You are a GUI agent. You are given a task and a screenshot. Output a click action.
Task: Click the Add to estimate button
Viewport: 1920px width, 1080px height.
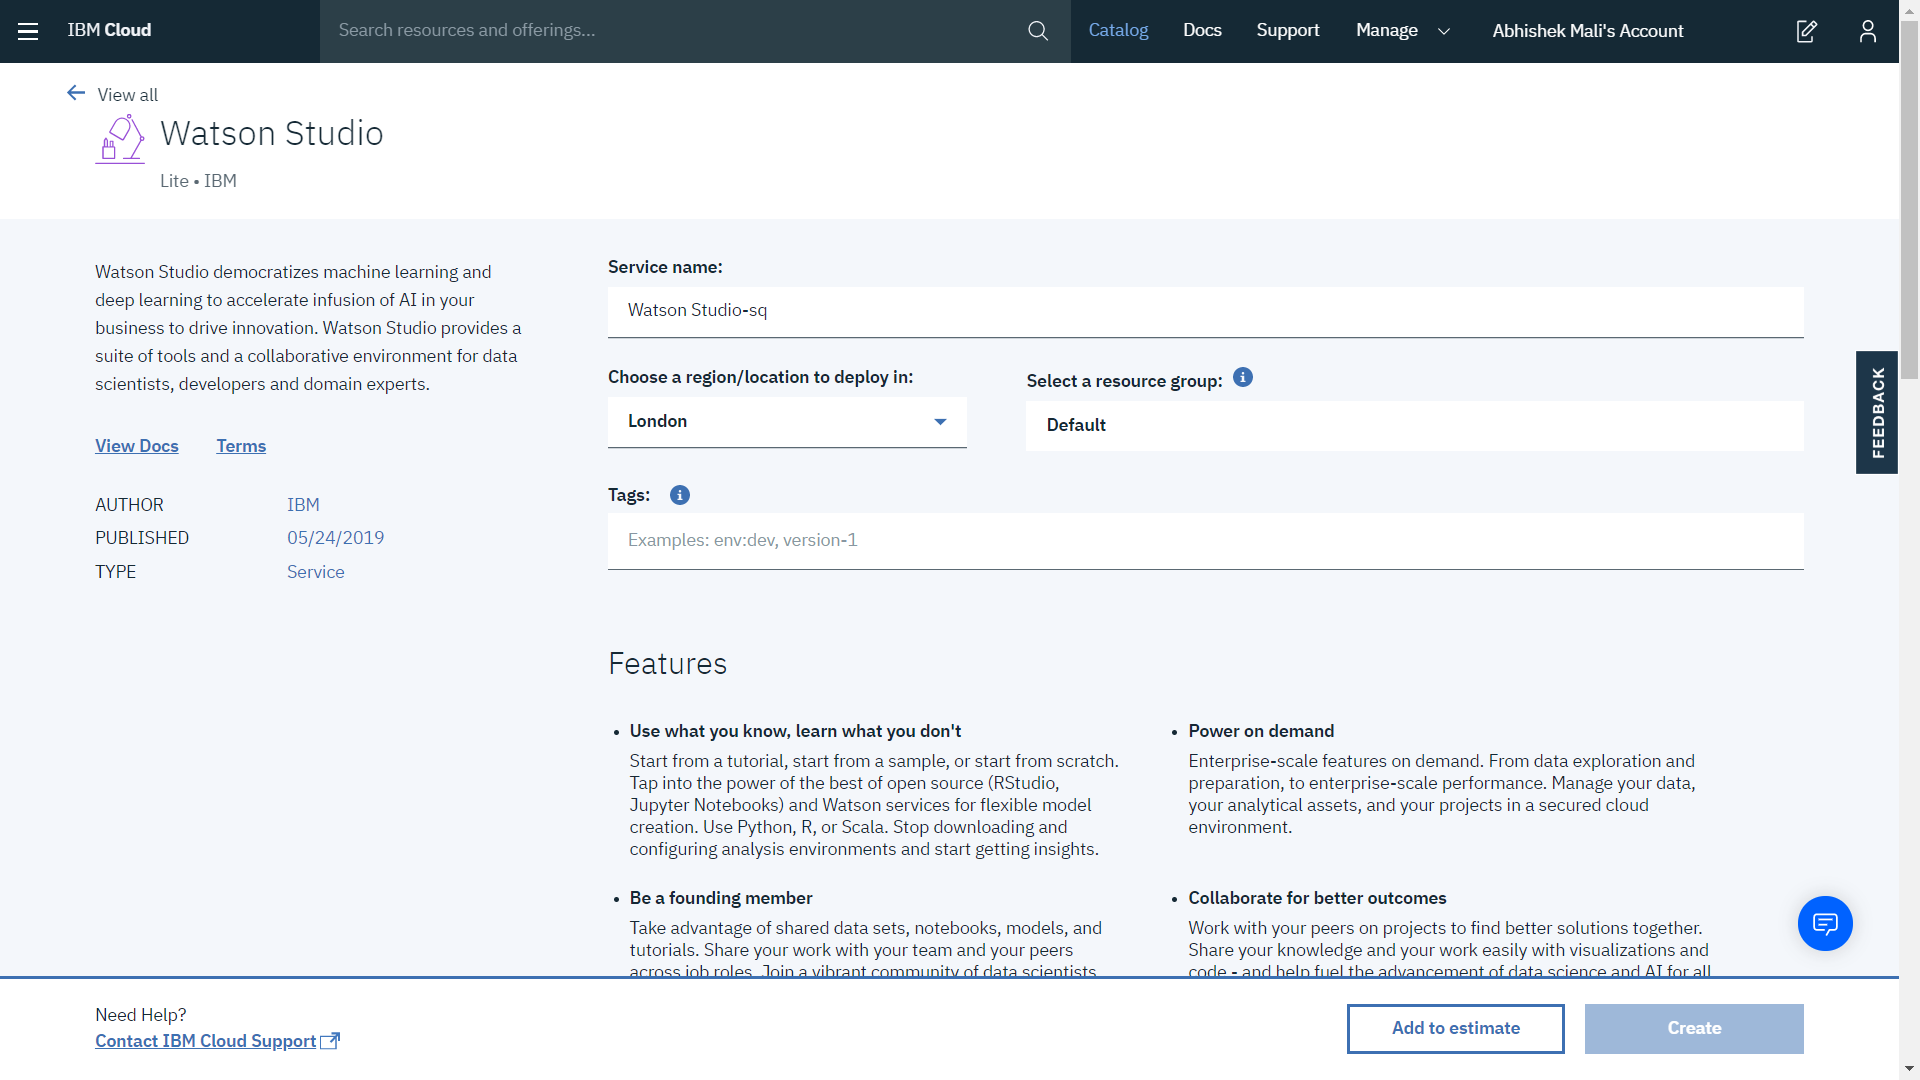tap(1455, 1028)
